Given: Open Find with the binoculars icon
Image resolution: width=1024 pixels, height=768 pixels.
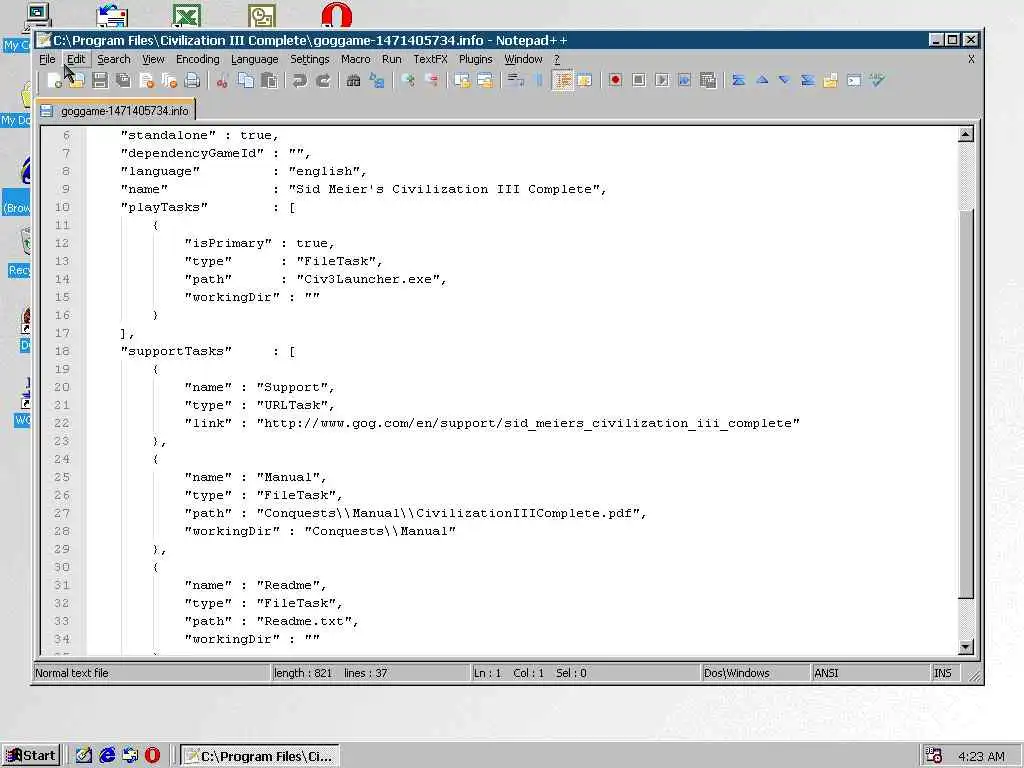Looking at the screenshot, I should click(x=353, y=80).
